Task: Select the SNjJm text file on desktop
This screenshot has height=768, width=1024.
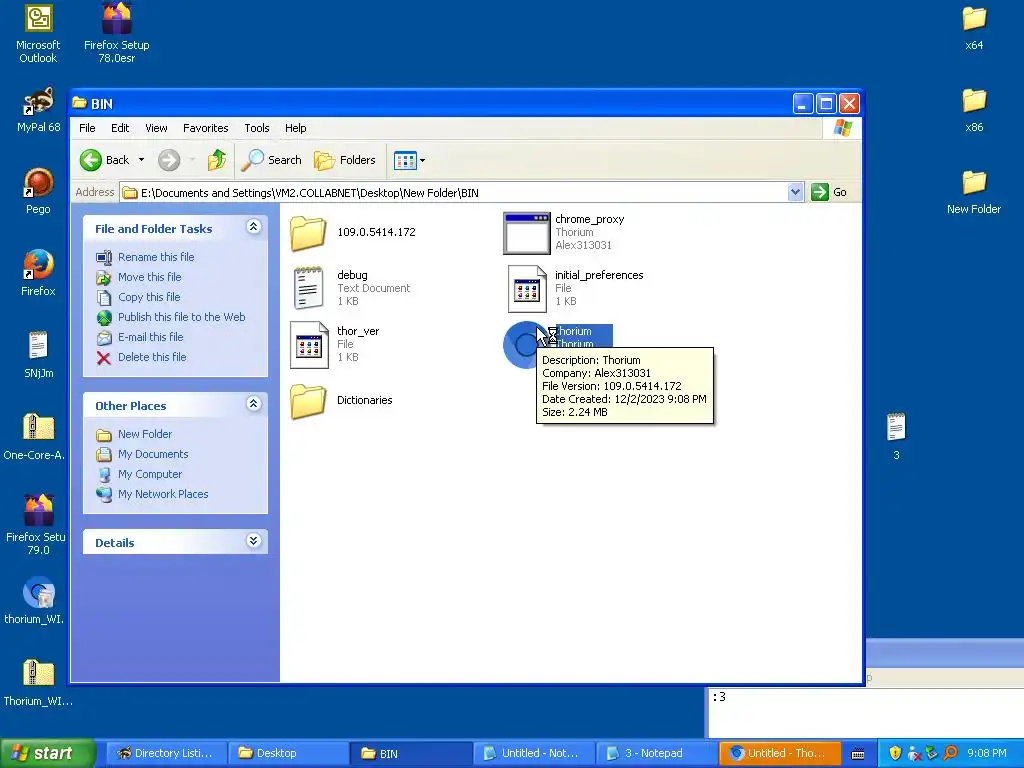Action: point(39,345)
